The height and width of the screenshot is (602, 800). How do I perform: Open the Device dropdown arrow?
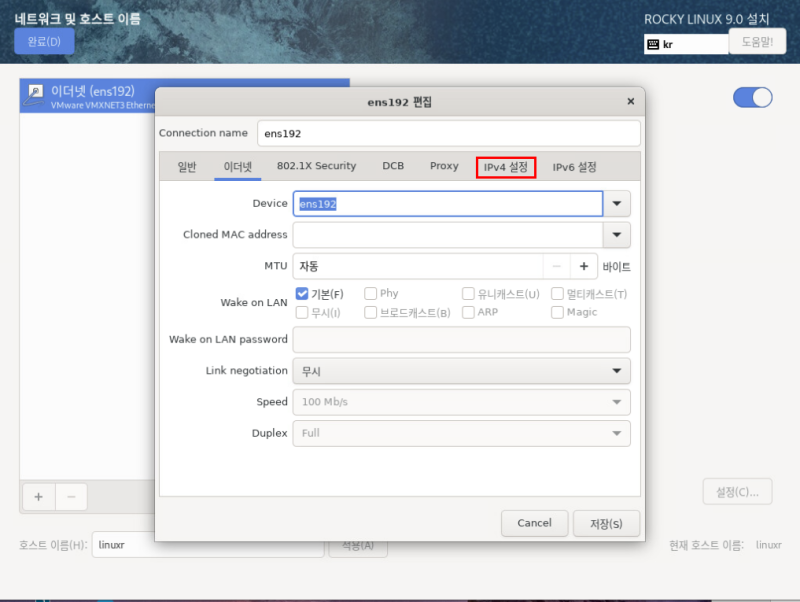617,204
